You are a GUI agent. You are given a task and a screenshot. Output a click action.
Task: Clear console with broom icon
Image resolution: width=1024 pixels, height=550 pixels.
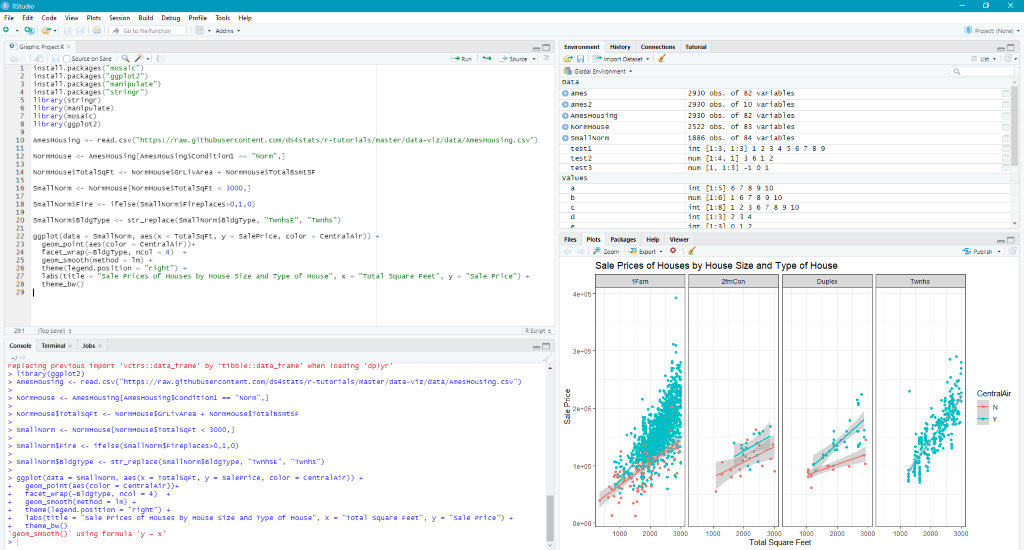(546, 357)
